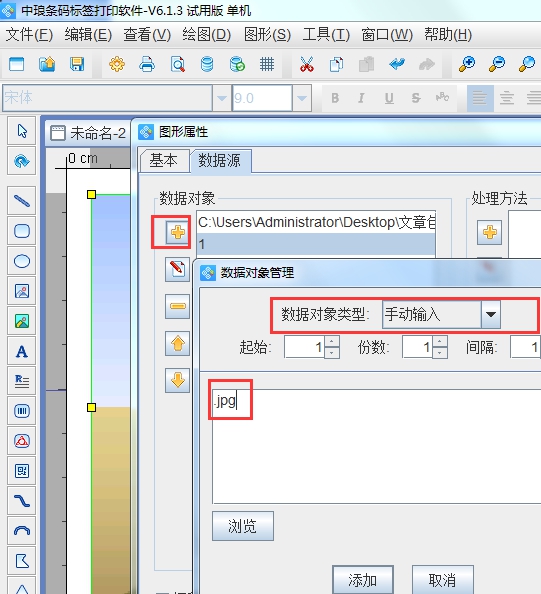This screenshot has width=541, height=594.
Task: Remove data object with minus button
Action: click(177, 306)
